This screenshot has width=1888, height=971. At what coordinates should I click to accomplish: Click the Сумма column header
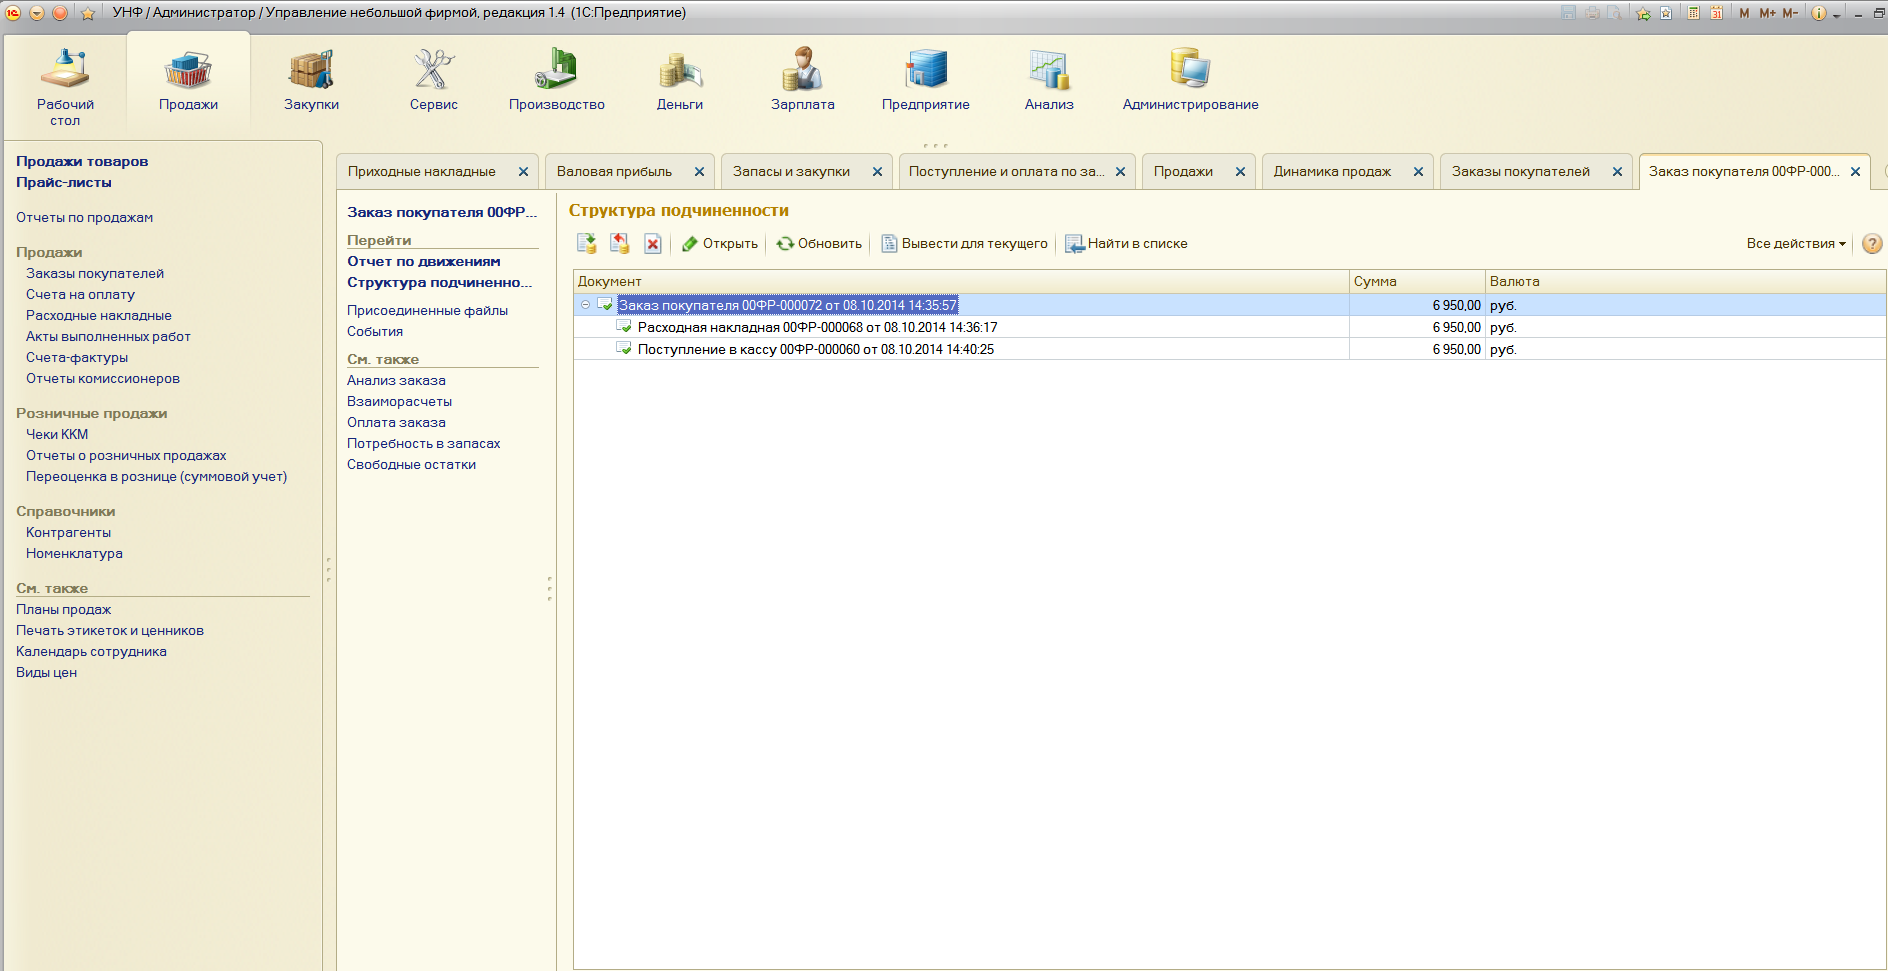pyautogui.click(x=1415, y=282)
